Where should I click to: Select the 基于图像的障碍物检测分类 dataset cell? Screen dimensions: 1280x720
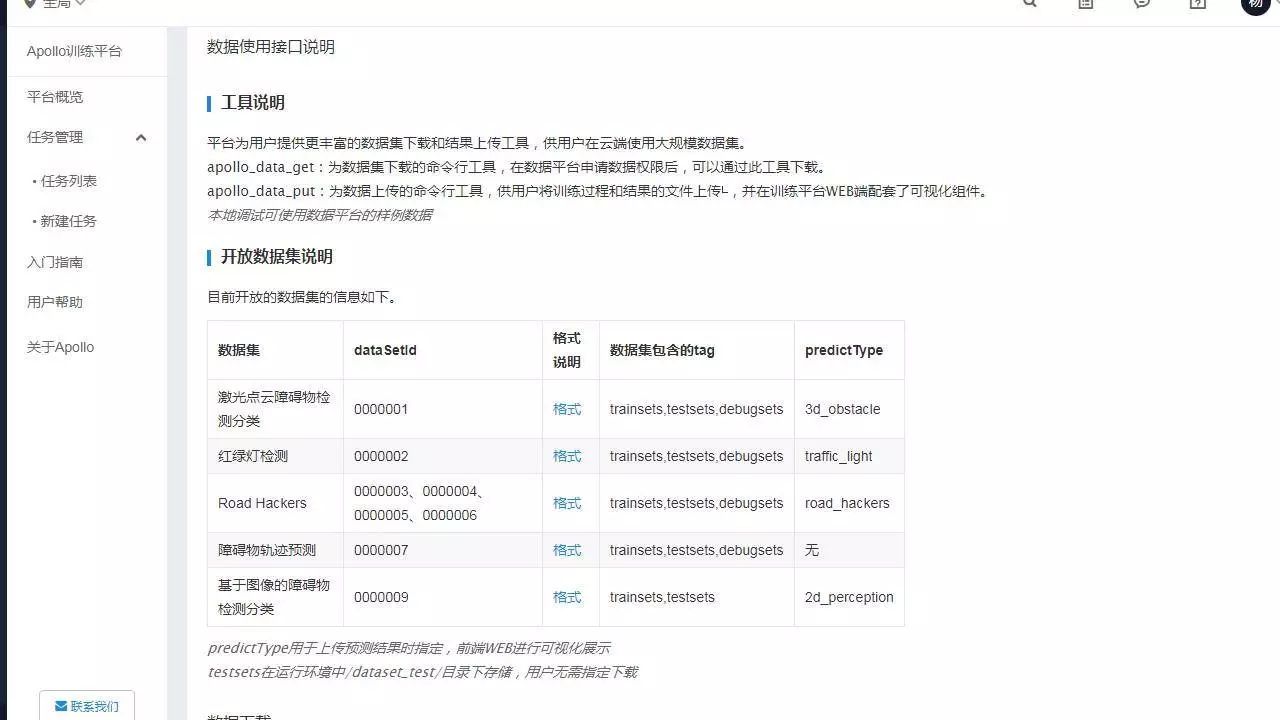click(274, 597)
